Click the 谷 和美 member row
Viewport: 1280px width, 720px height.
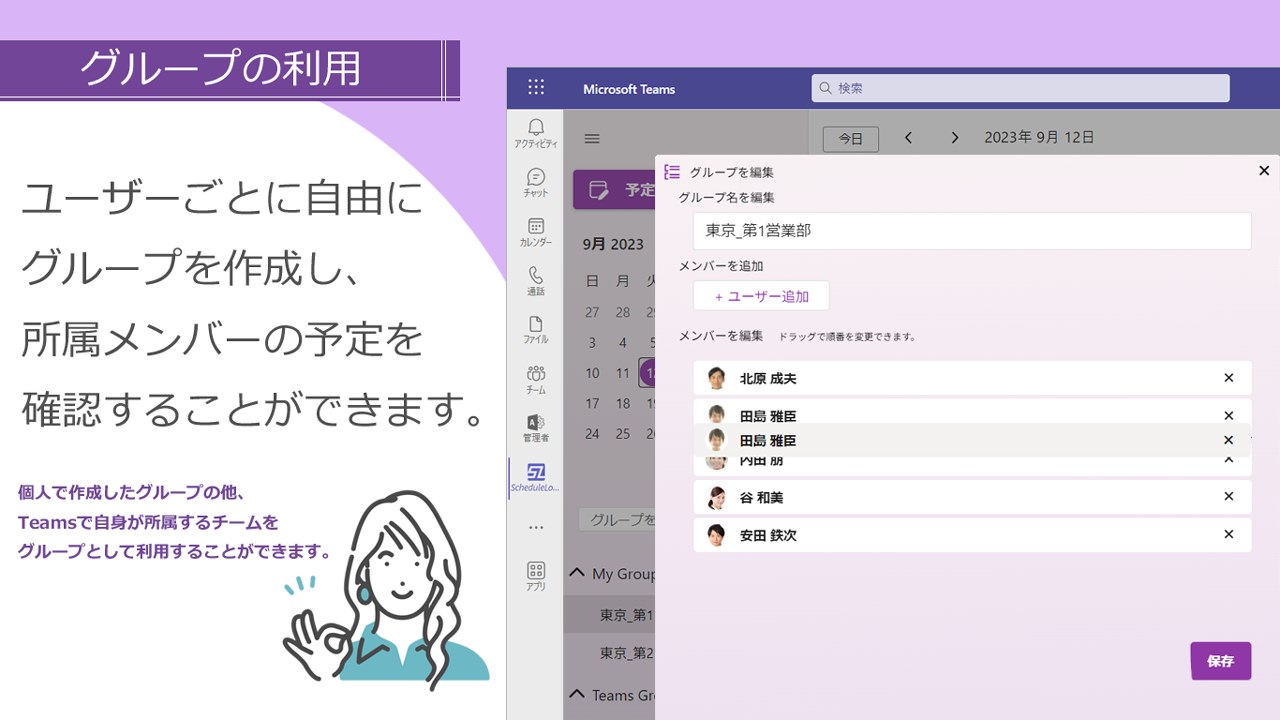972,497
